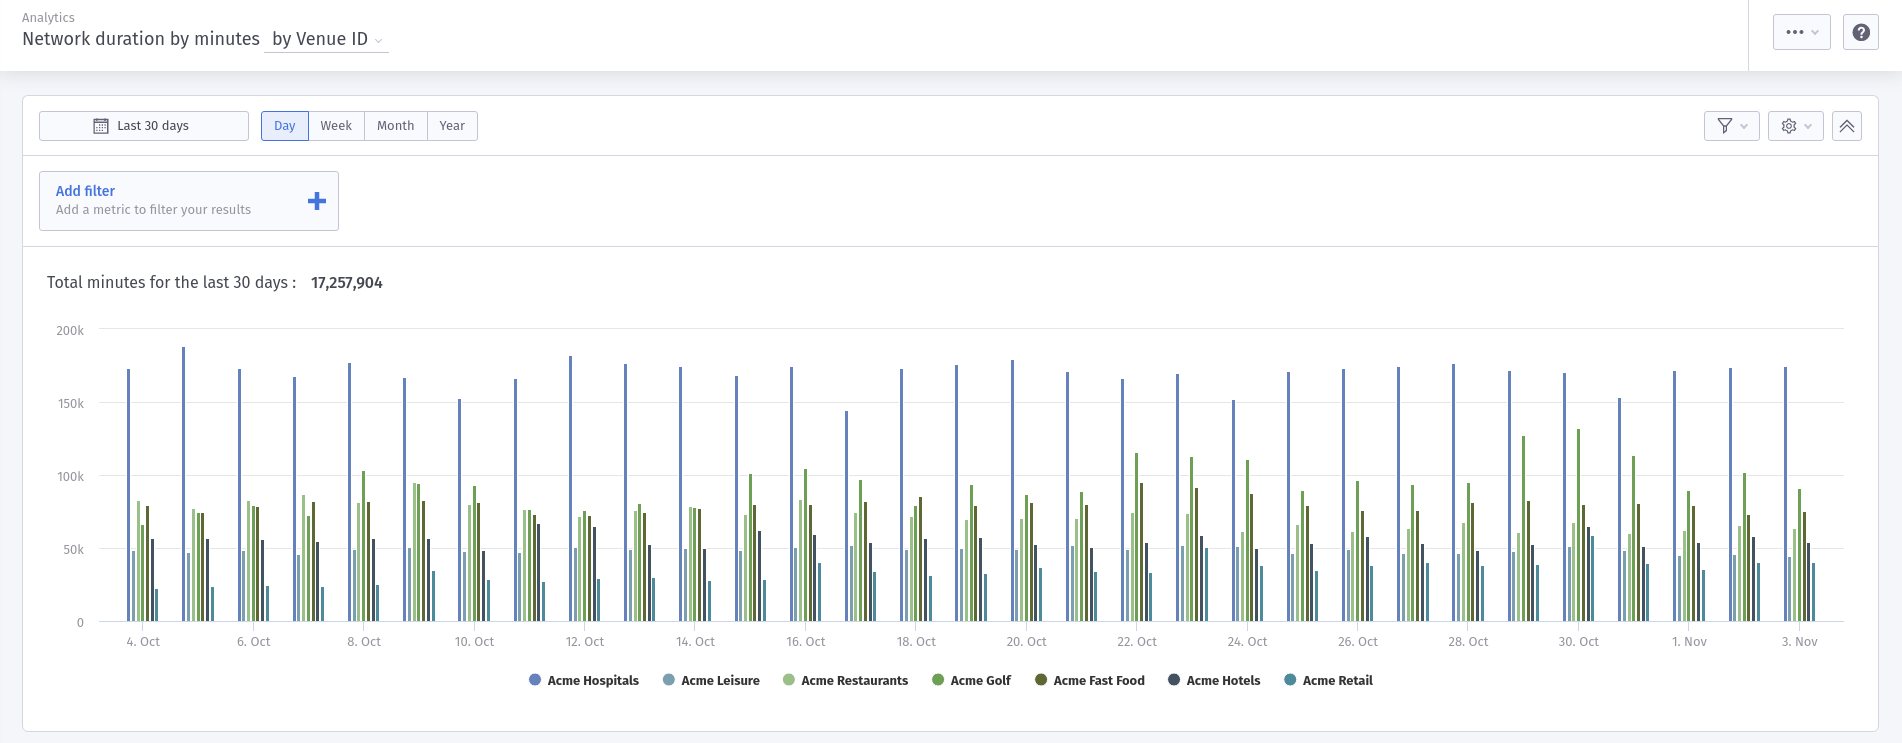This screenshot has height=743, width=1902.
Task: Toggle Acme Leisure series in legend
Action: point(711,680)
